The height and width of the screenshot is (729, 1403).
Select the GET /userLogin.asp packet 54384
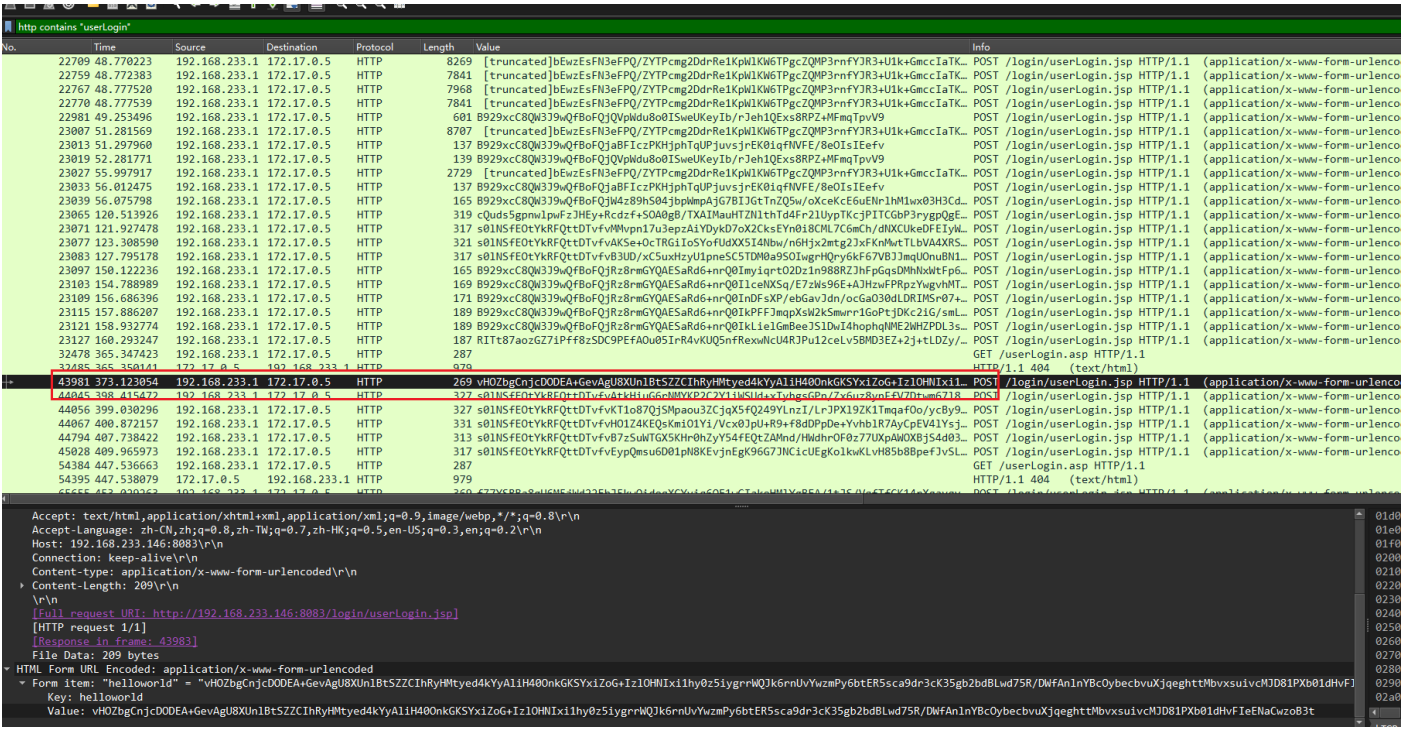point(700,465)
